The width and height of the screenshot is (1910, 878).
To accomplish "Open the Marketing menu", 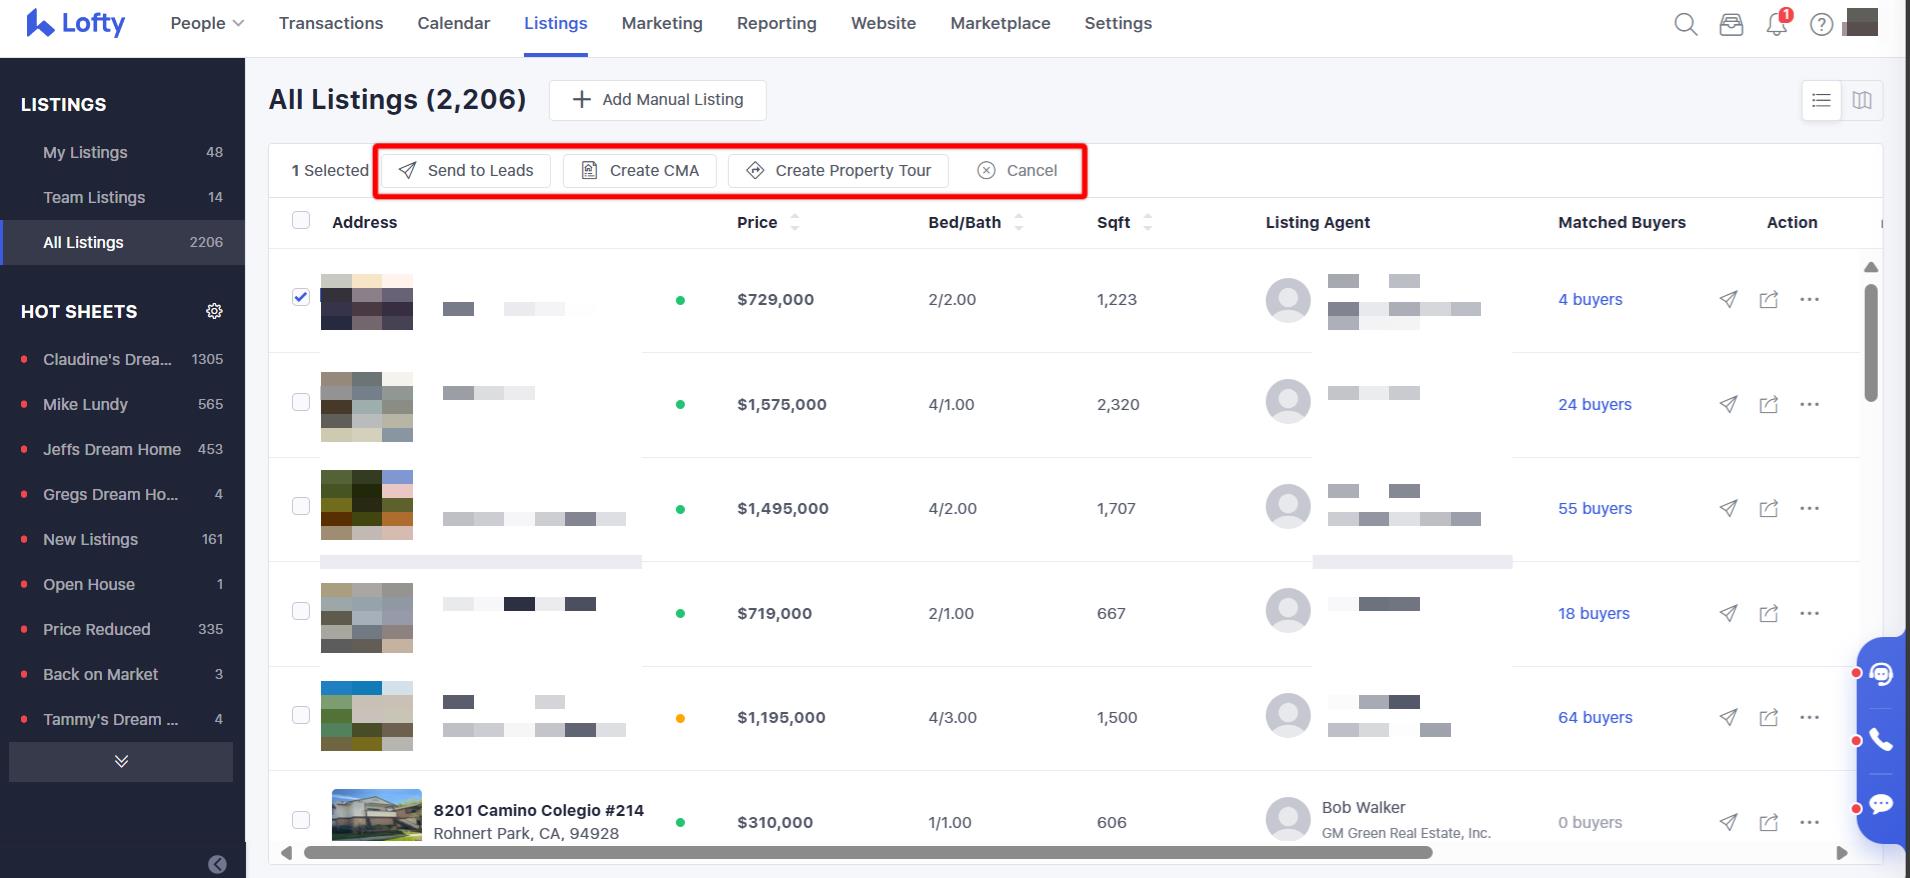I will click(661, 23).
